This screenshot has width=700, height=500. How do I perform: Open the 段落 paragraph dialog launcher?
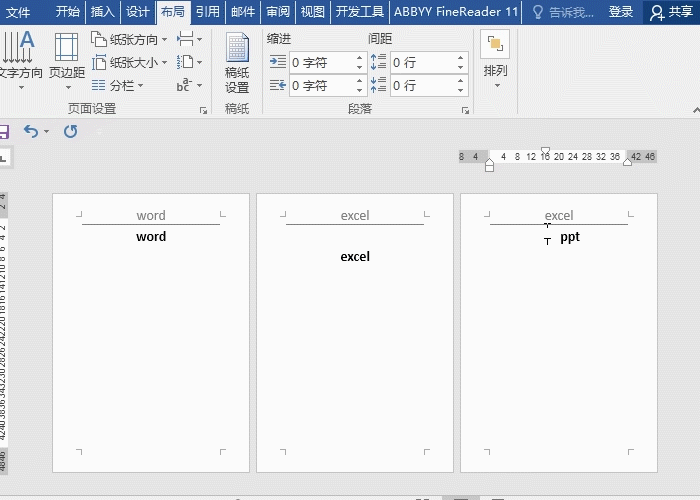coord(465,109)
